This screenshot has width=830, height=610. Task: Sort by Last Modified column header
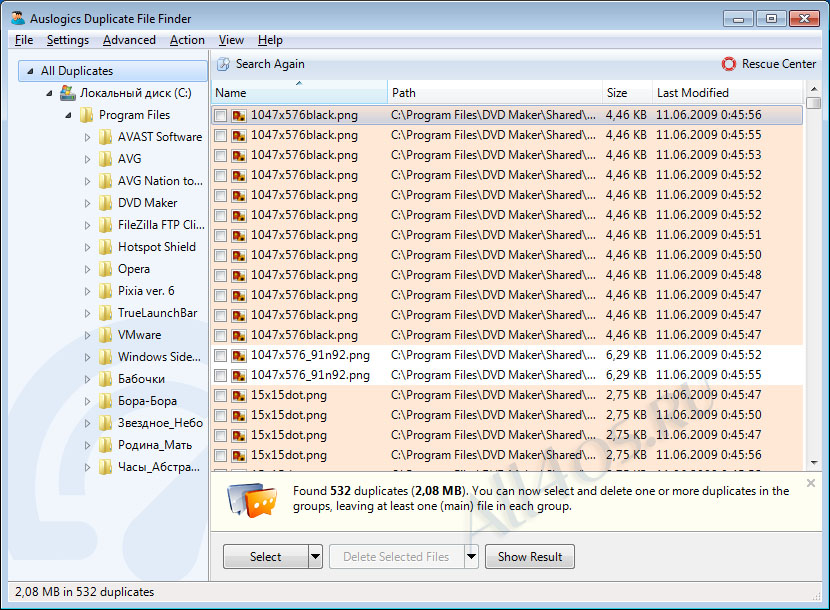(x=727, y=92)
